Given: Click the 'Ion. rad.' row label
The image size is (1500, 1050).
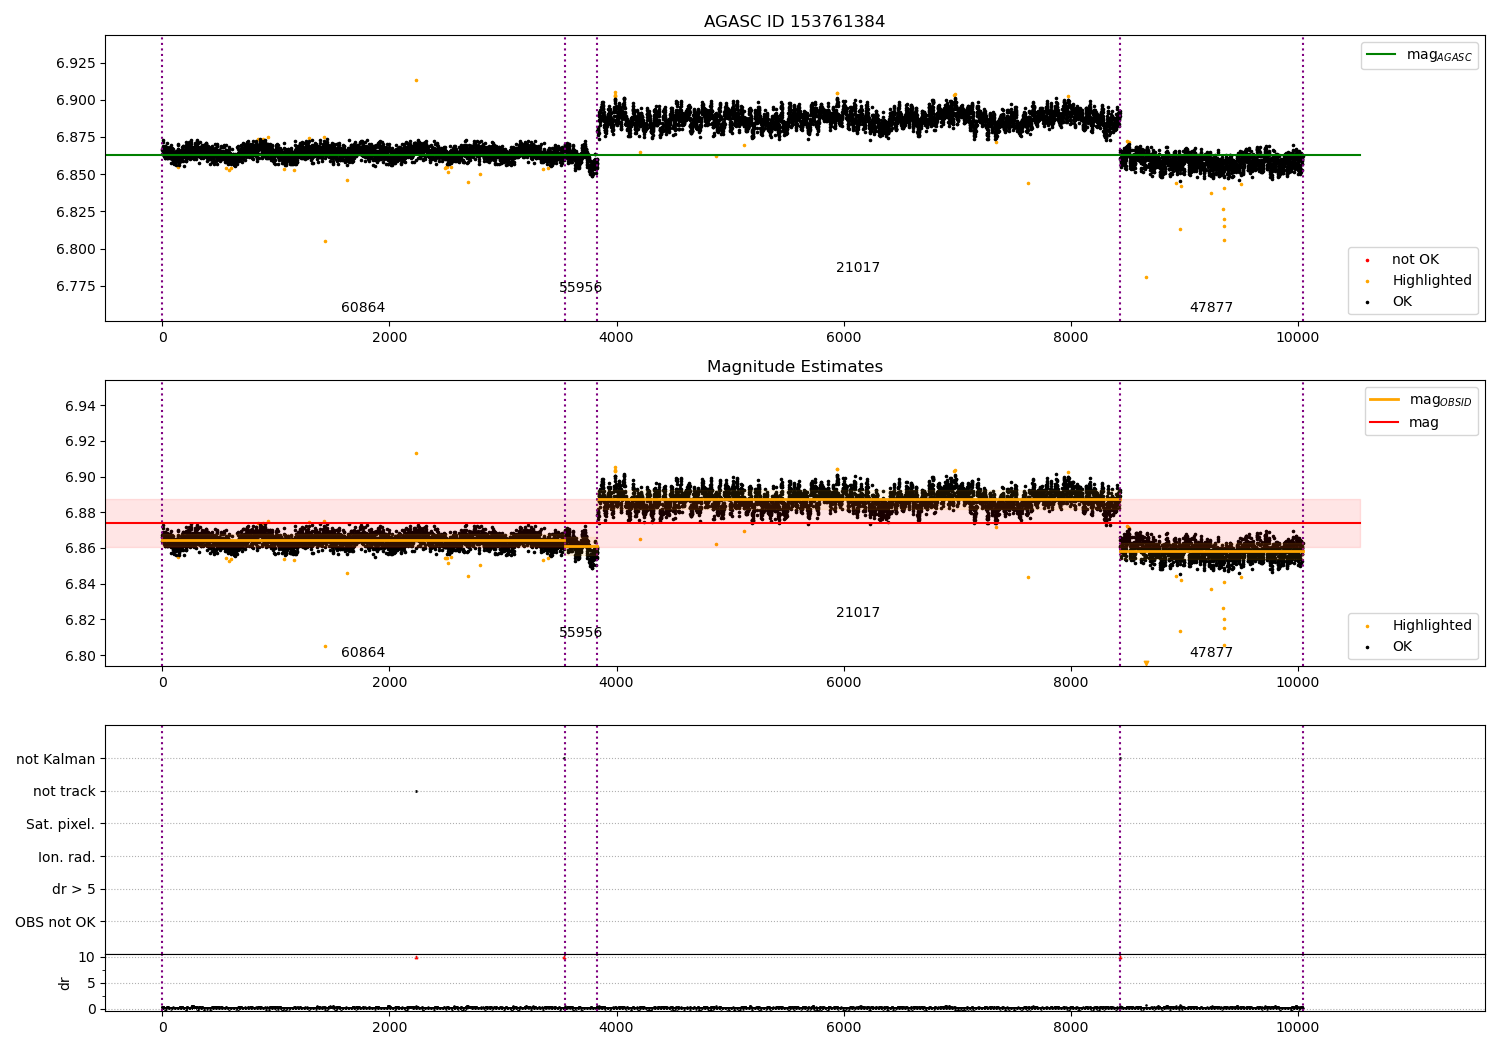Looking at the screenshot, I should [x=67, y=858].
